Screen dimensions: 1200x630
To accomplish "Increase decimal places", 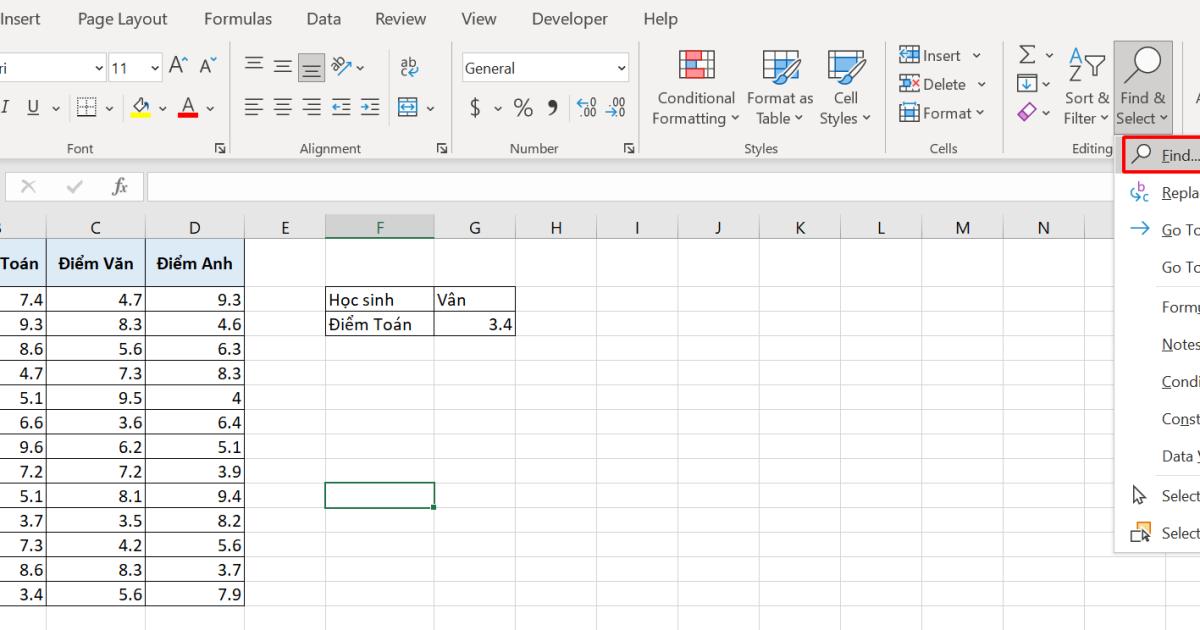I will pos(586,108).
